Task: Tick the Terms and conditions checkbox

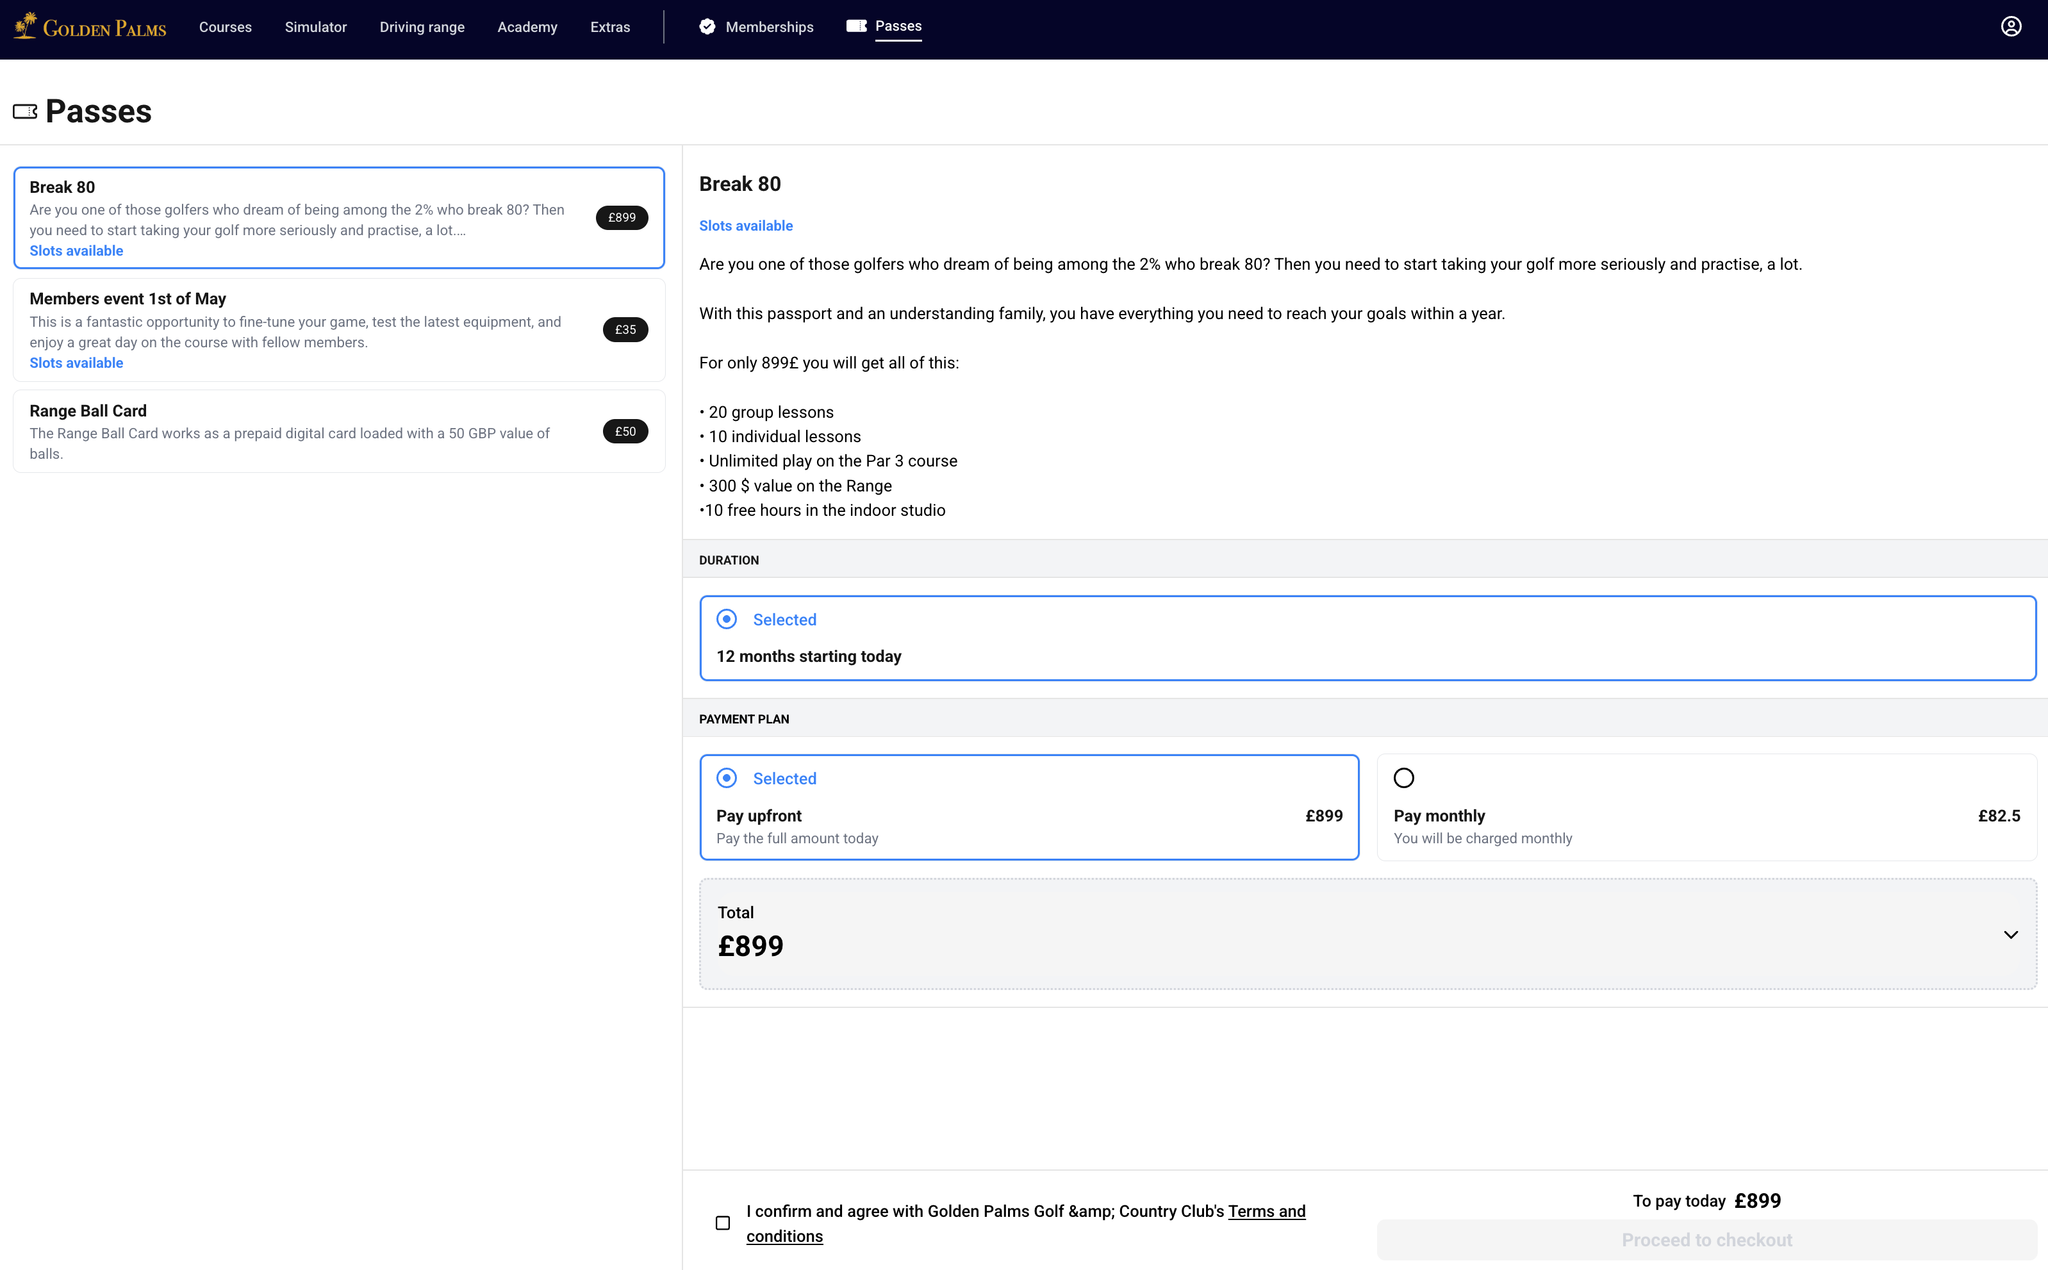Action: point(723,1223)
